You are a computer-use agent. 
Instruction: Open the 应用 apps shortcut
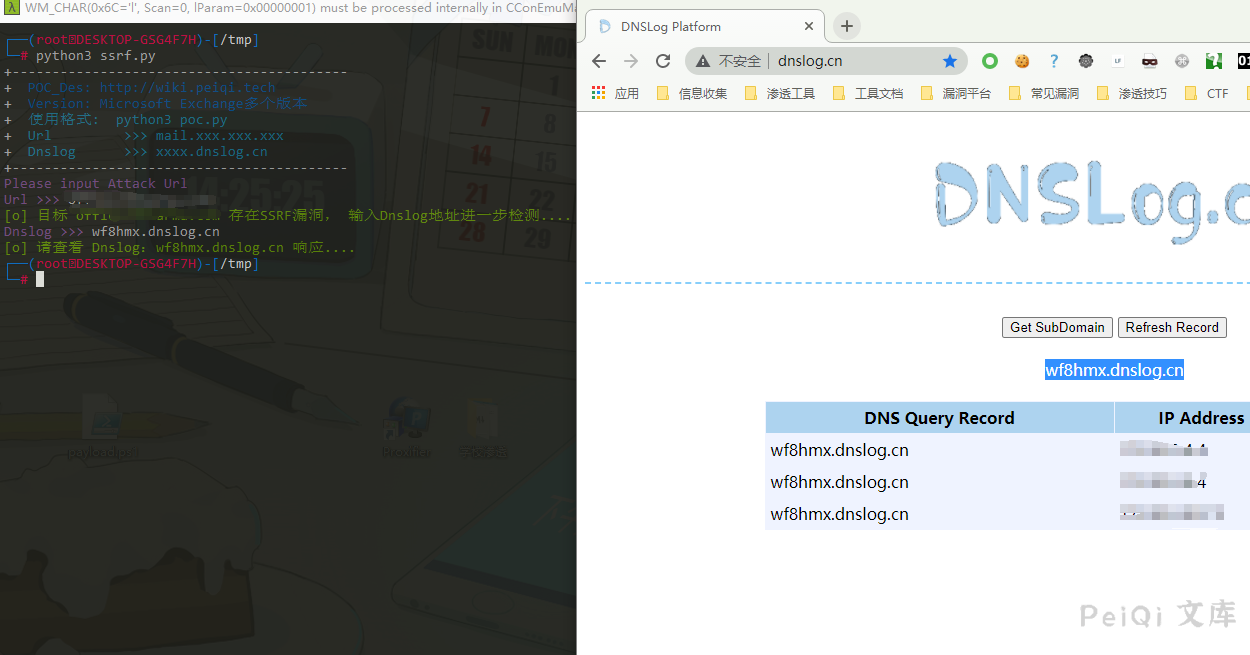pos(615,93)
